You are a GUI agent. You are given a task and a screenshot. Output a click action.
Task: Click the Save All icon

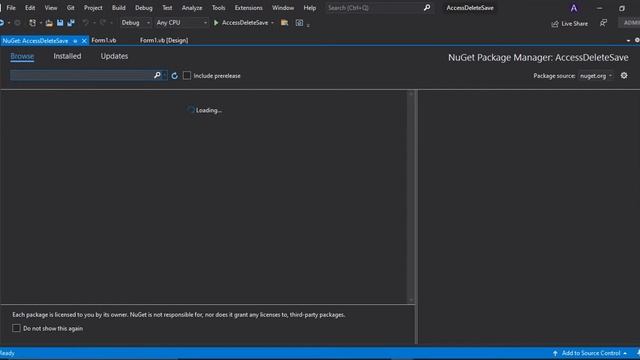click(71, 23)
